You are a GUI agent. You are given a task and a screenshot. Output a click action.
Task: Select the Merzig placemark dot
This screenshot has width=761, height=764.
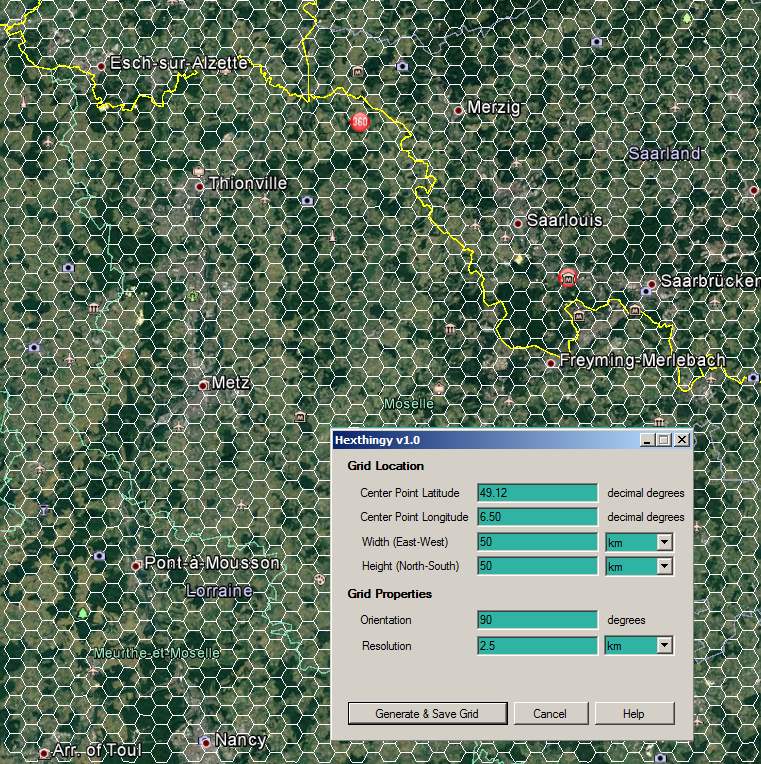point(458,111)
